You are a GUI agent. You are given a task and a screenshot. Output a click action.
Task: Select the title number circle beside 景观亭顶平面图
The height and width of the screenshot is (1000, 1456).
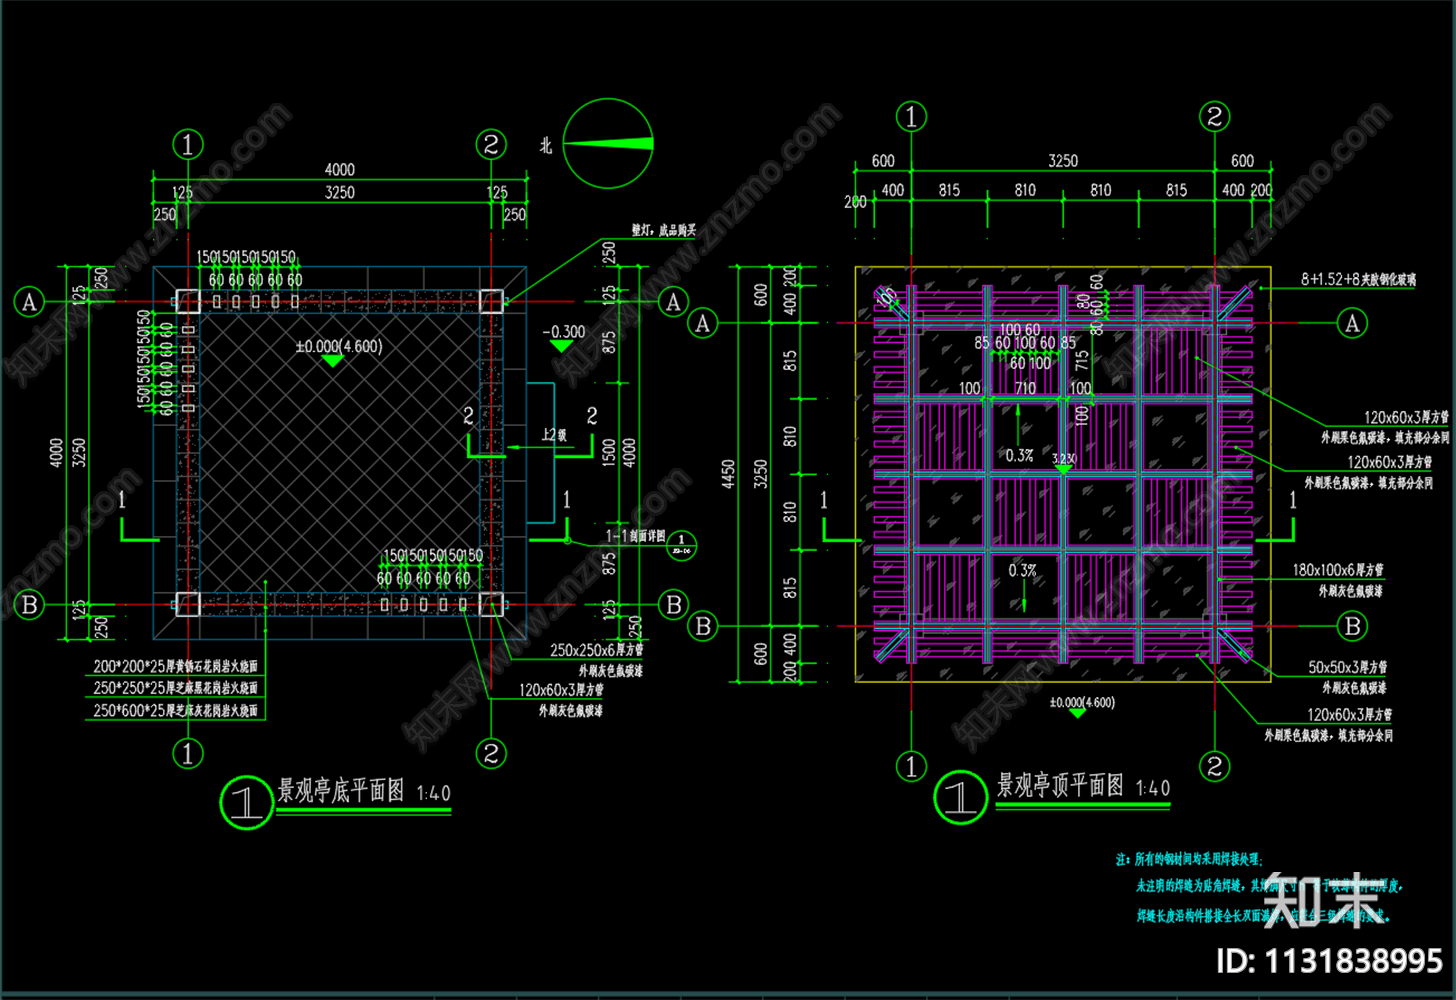tap(961, 797)
